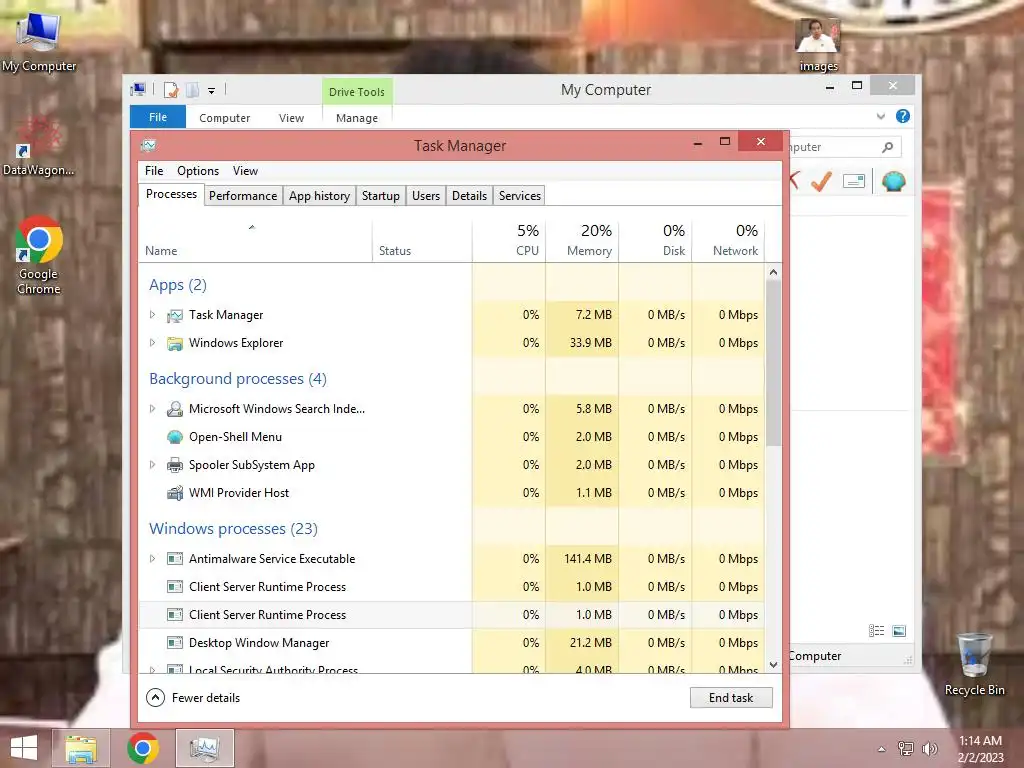Viewport: 1024px width, 768px height.
Task: Click Antimalware Service Executable icon
Action: 174,559
